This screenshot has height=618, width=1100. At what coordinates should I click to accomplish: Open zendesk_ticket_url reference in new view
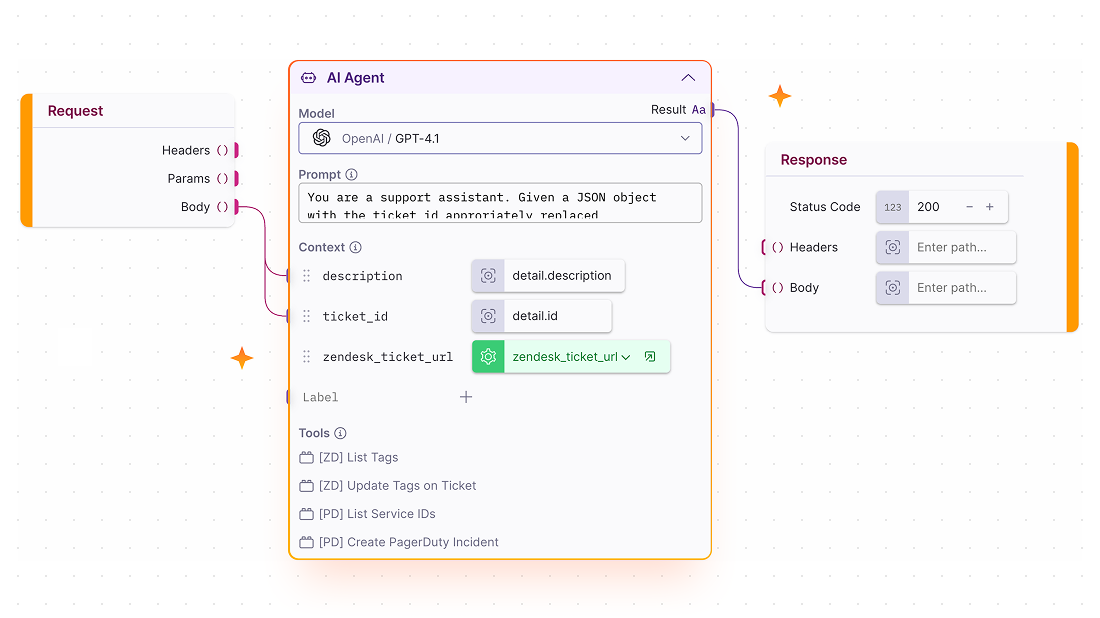[650, 357]
